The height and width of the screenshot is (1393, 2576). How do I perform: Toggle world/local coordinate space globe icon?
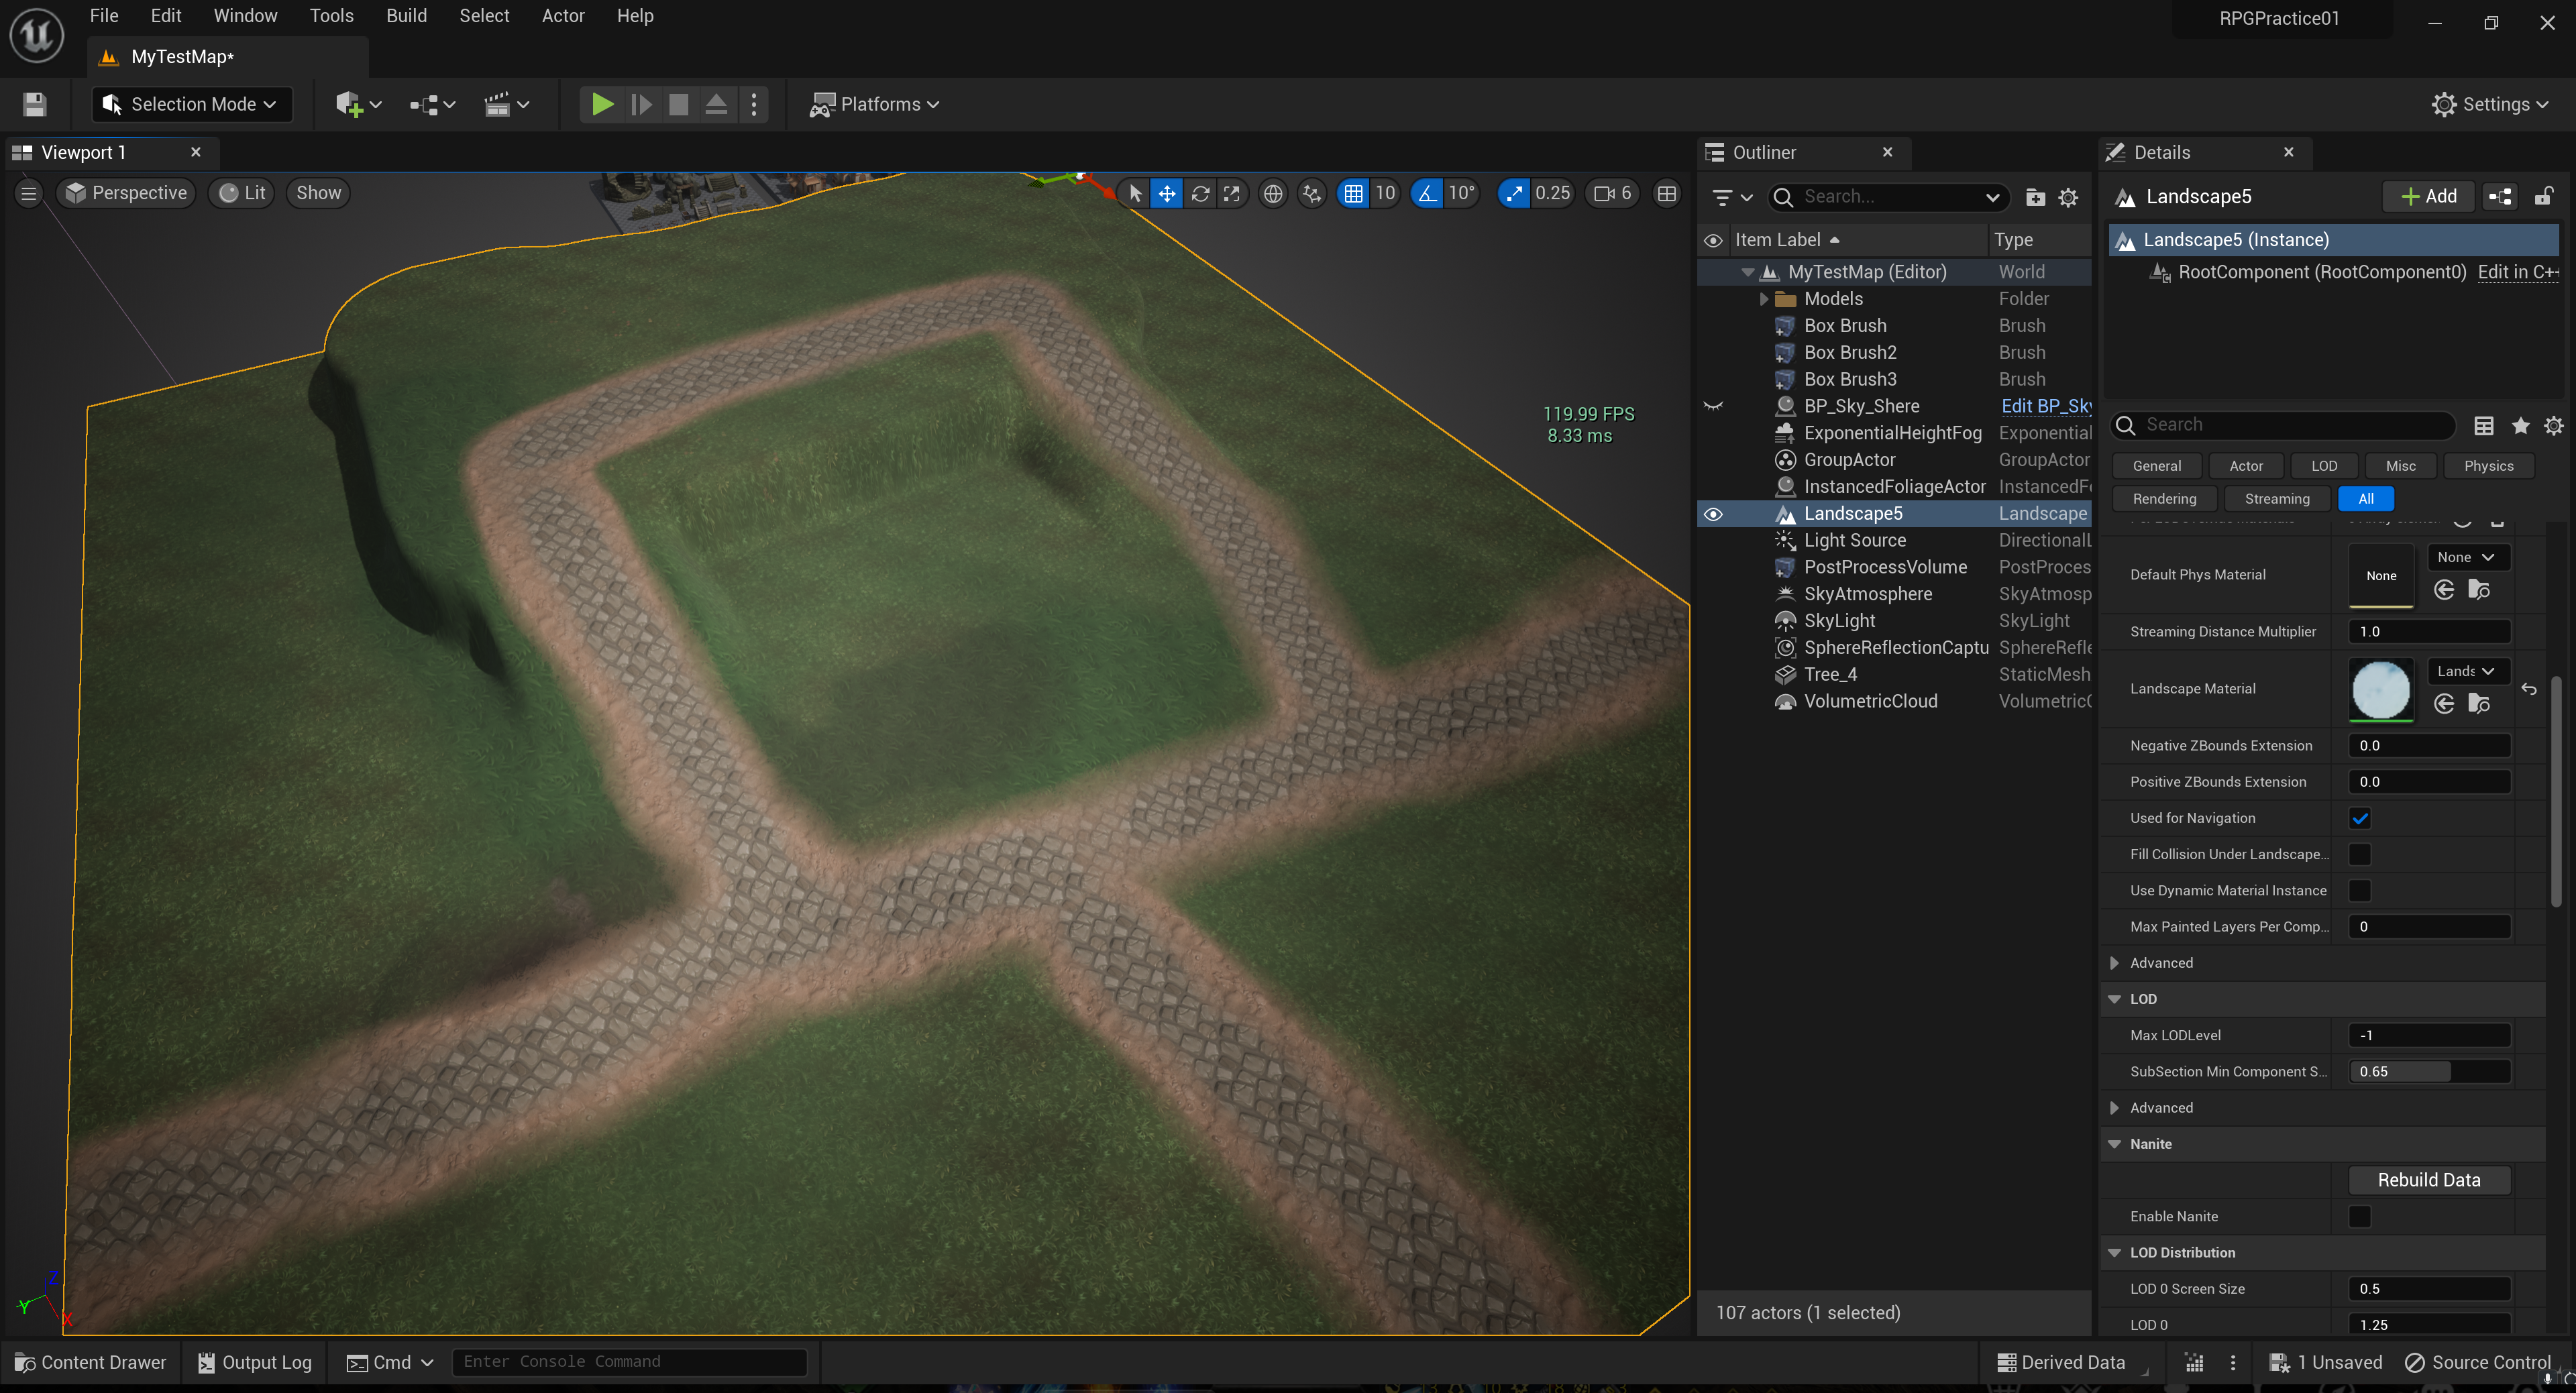[x=1272, y=193]
